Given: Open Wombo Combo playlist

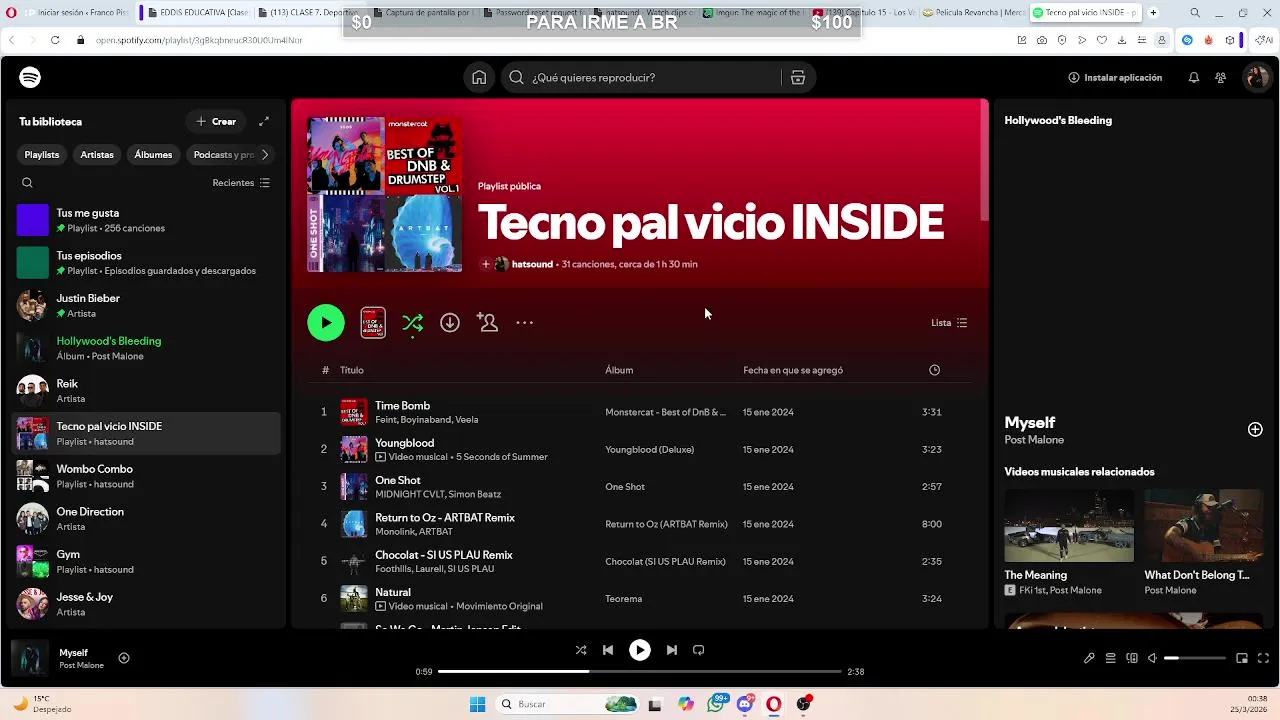Looking at the screenshot, I should (145, 476).
